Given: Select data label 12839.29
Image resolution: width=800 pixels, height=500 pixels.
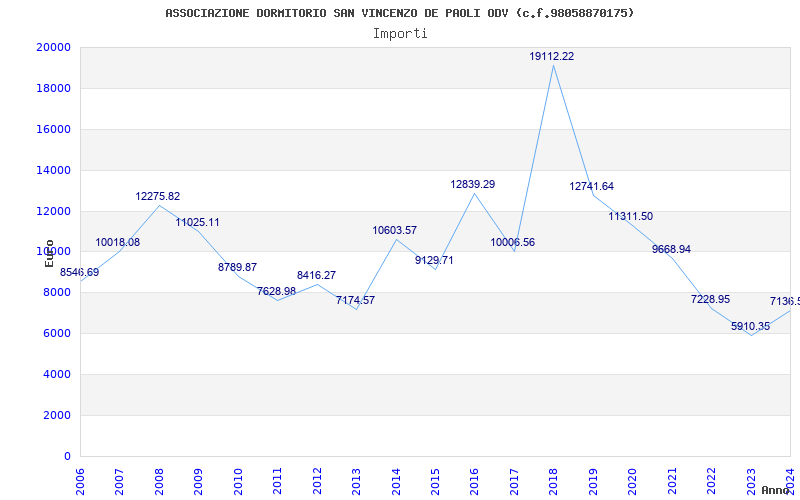Looking at the screenshot, I should [472, 185].
